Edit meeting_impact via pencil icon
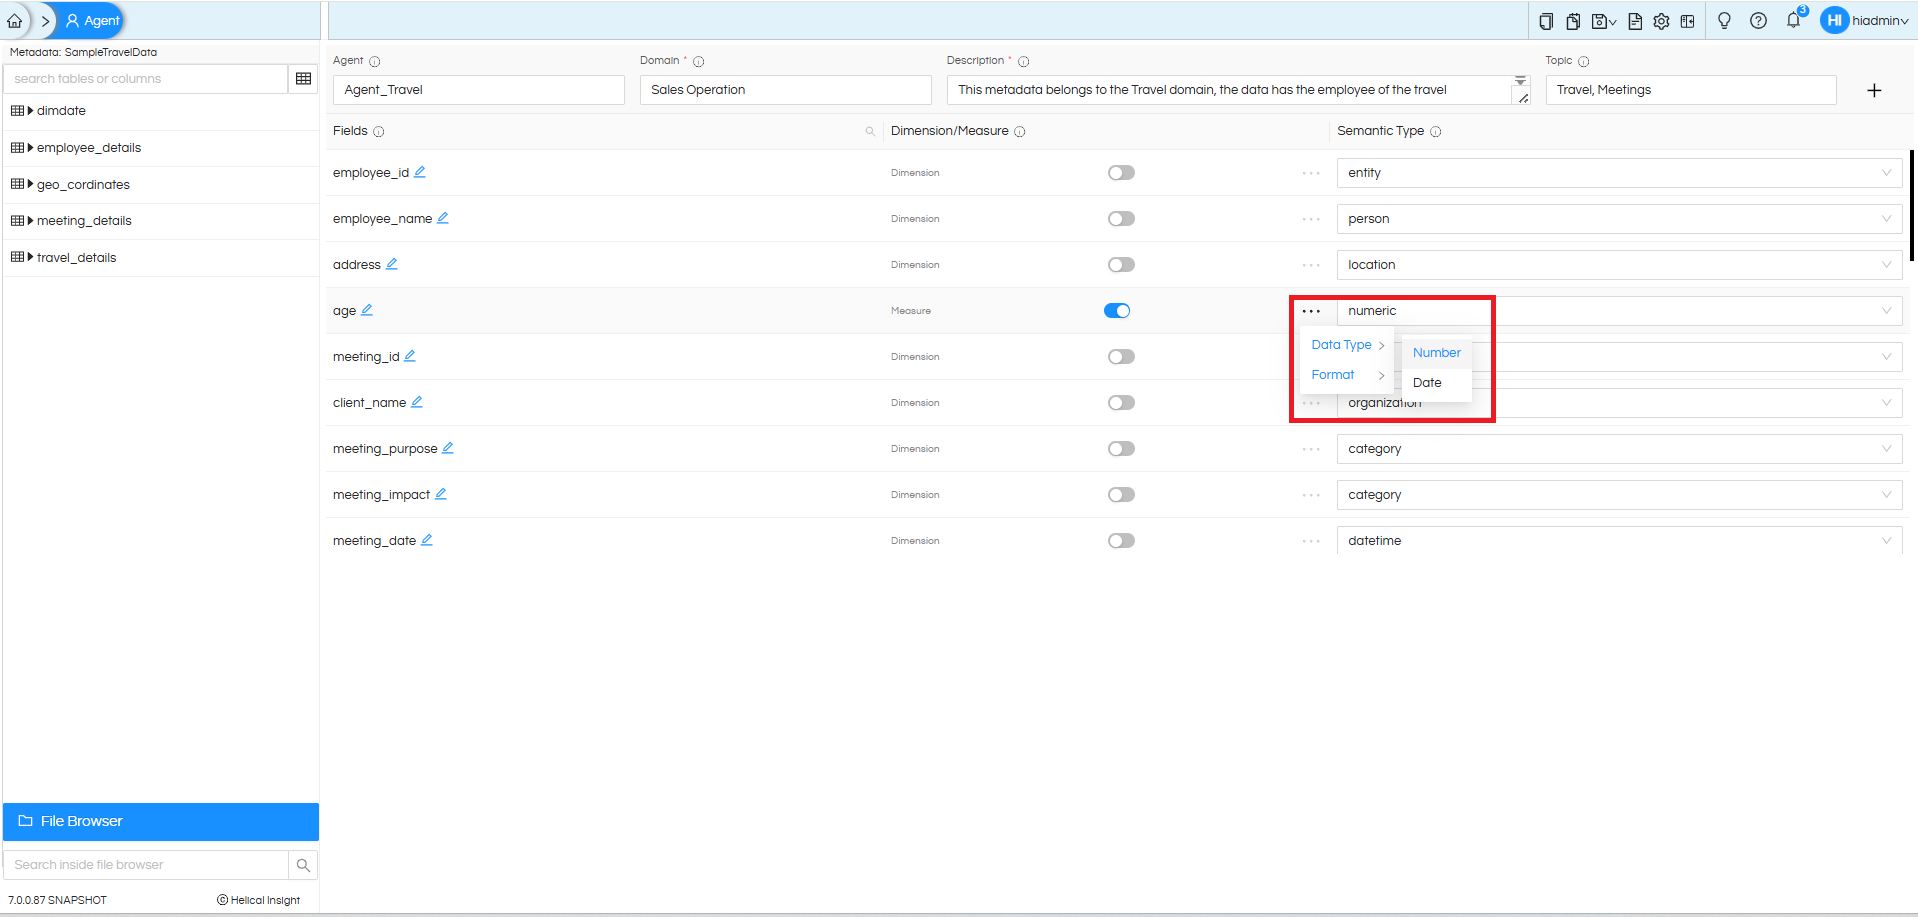Viewport: 1918px width, 917px height. 441,494
